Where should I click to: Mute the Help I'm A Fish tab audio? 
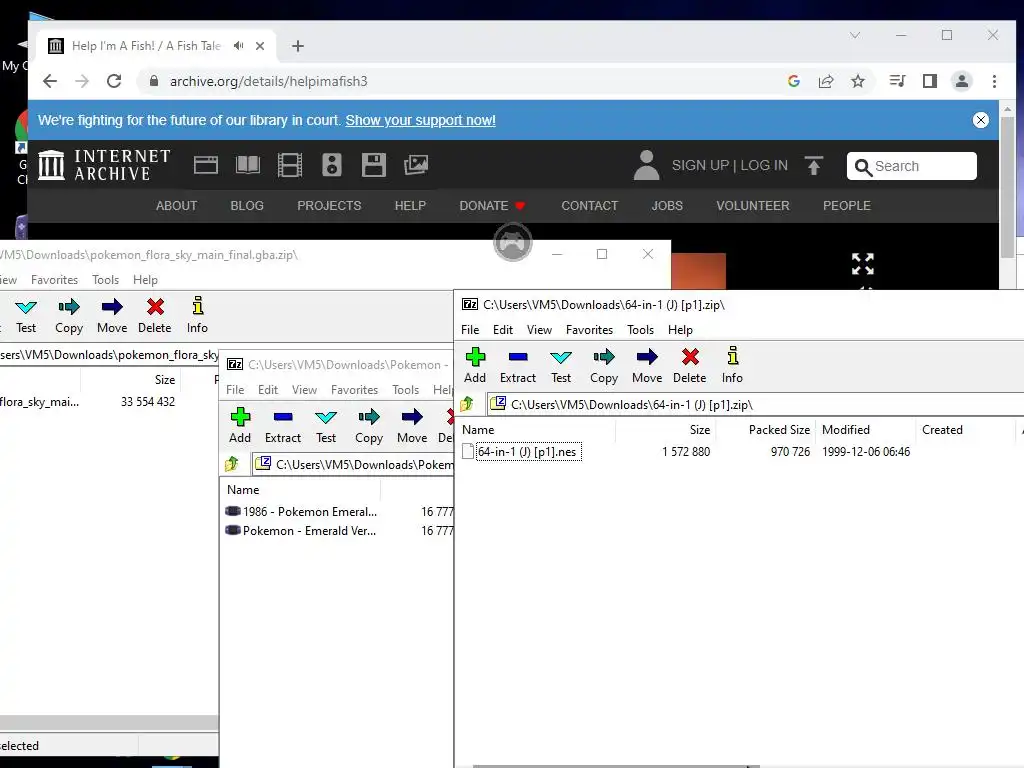[238, 46]
